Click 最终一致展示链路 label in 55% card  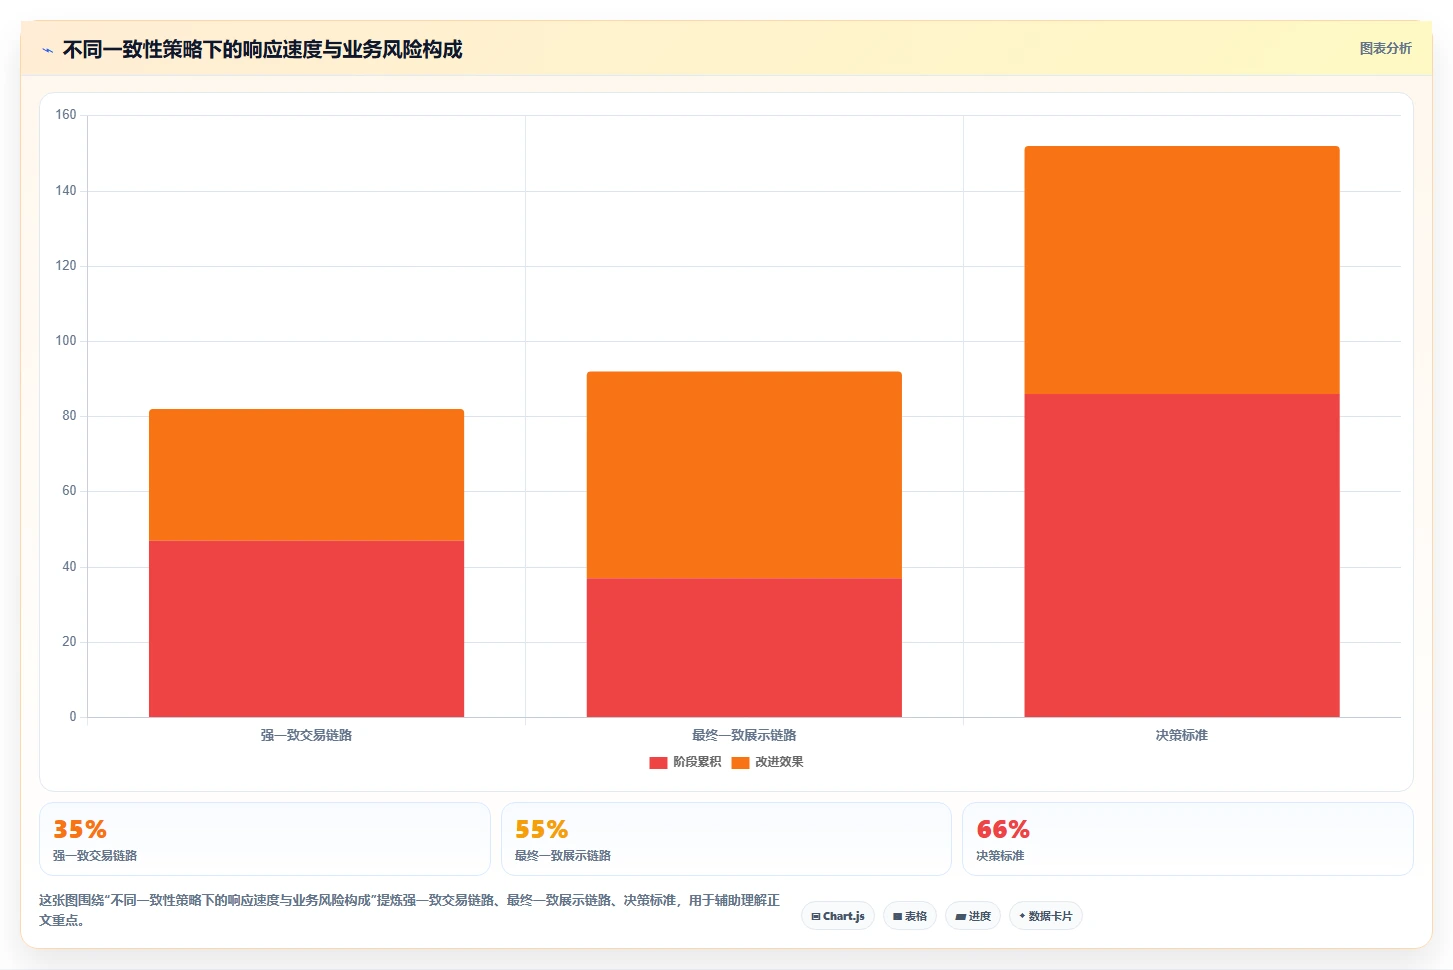(563, 856)
